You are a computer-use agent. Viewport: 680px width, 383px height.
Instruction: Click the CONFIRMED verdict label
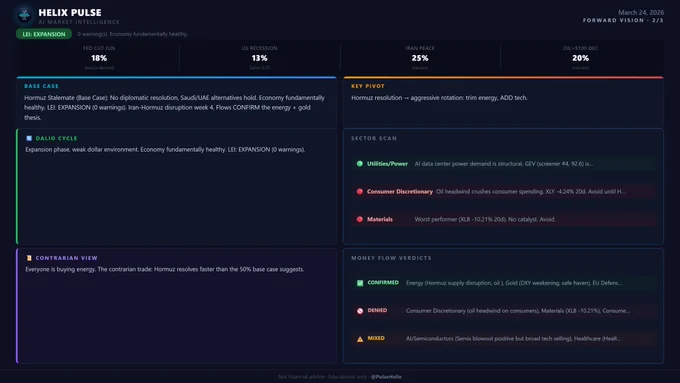pos(383,283)
